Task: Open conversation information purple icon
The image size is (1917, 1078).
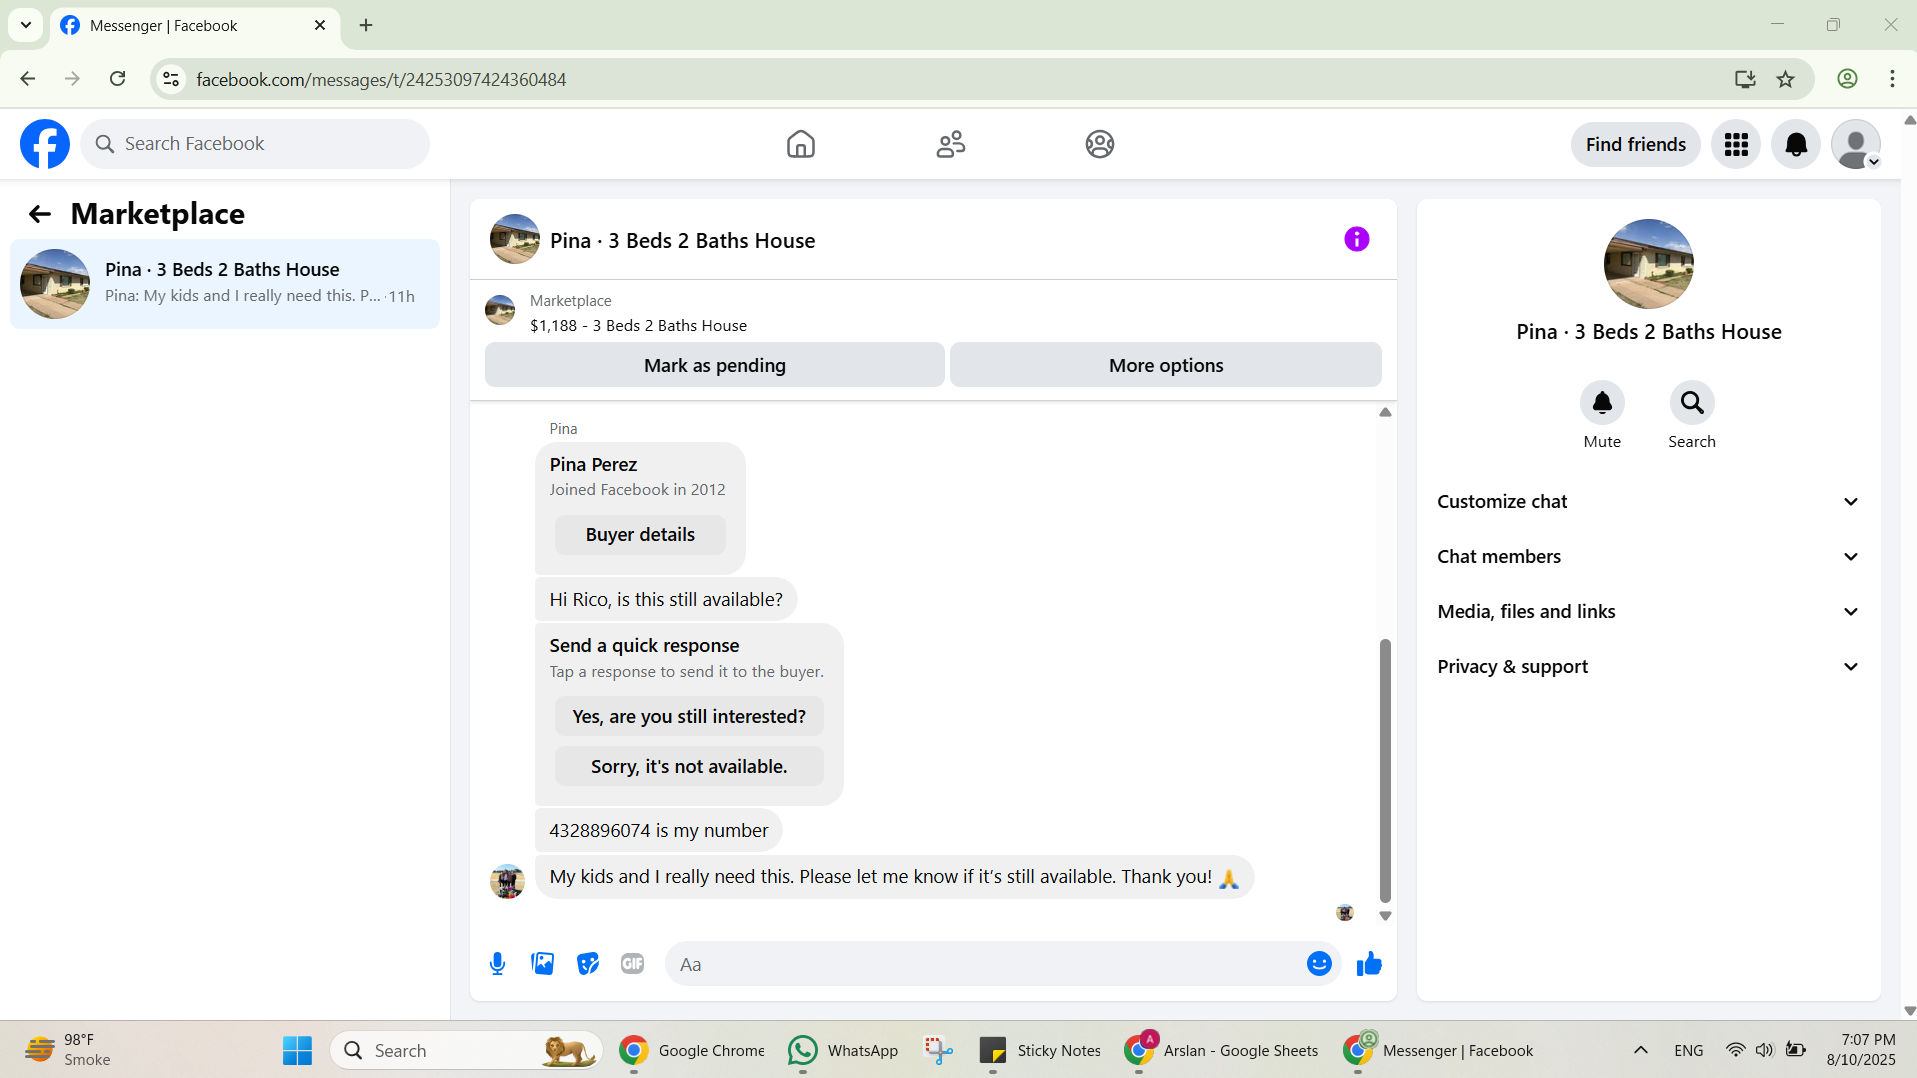Action: [1356, 239]
